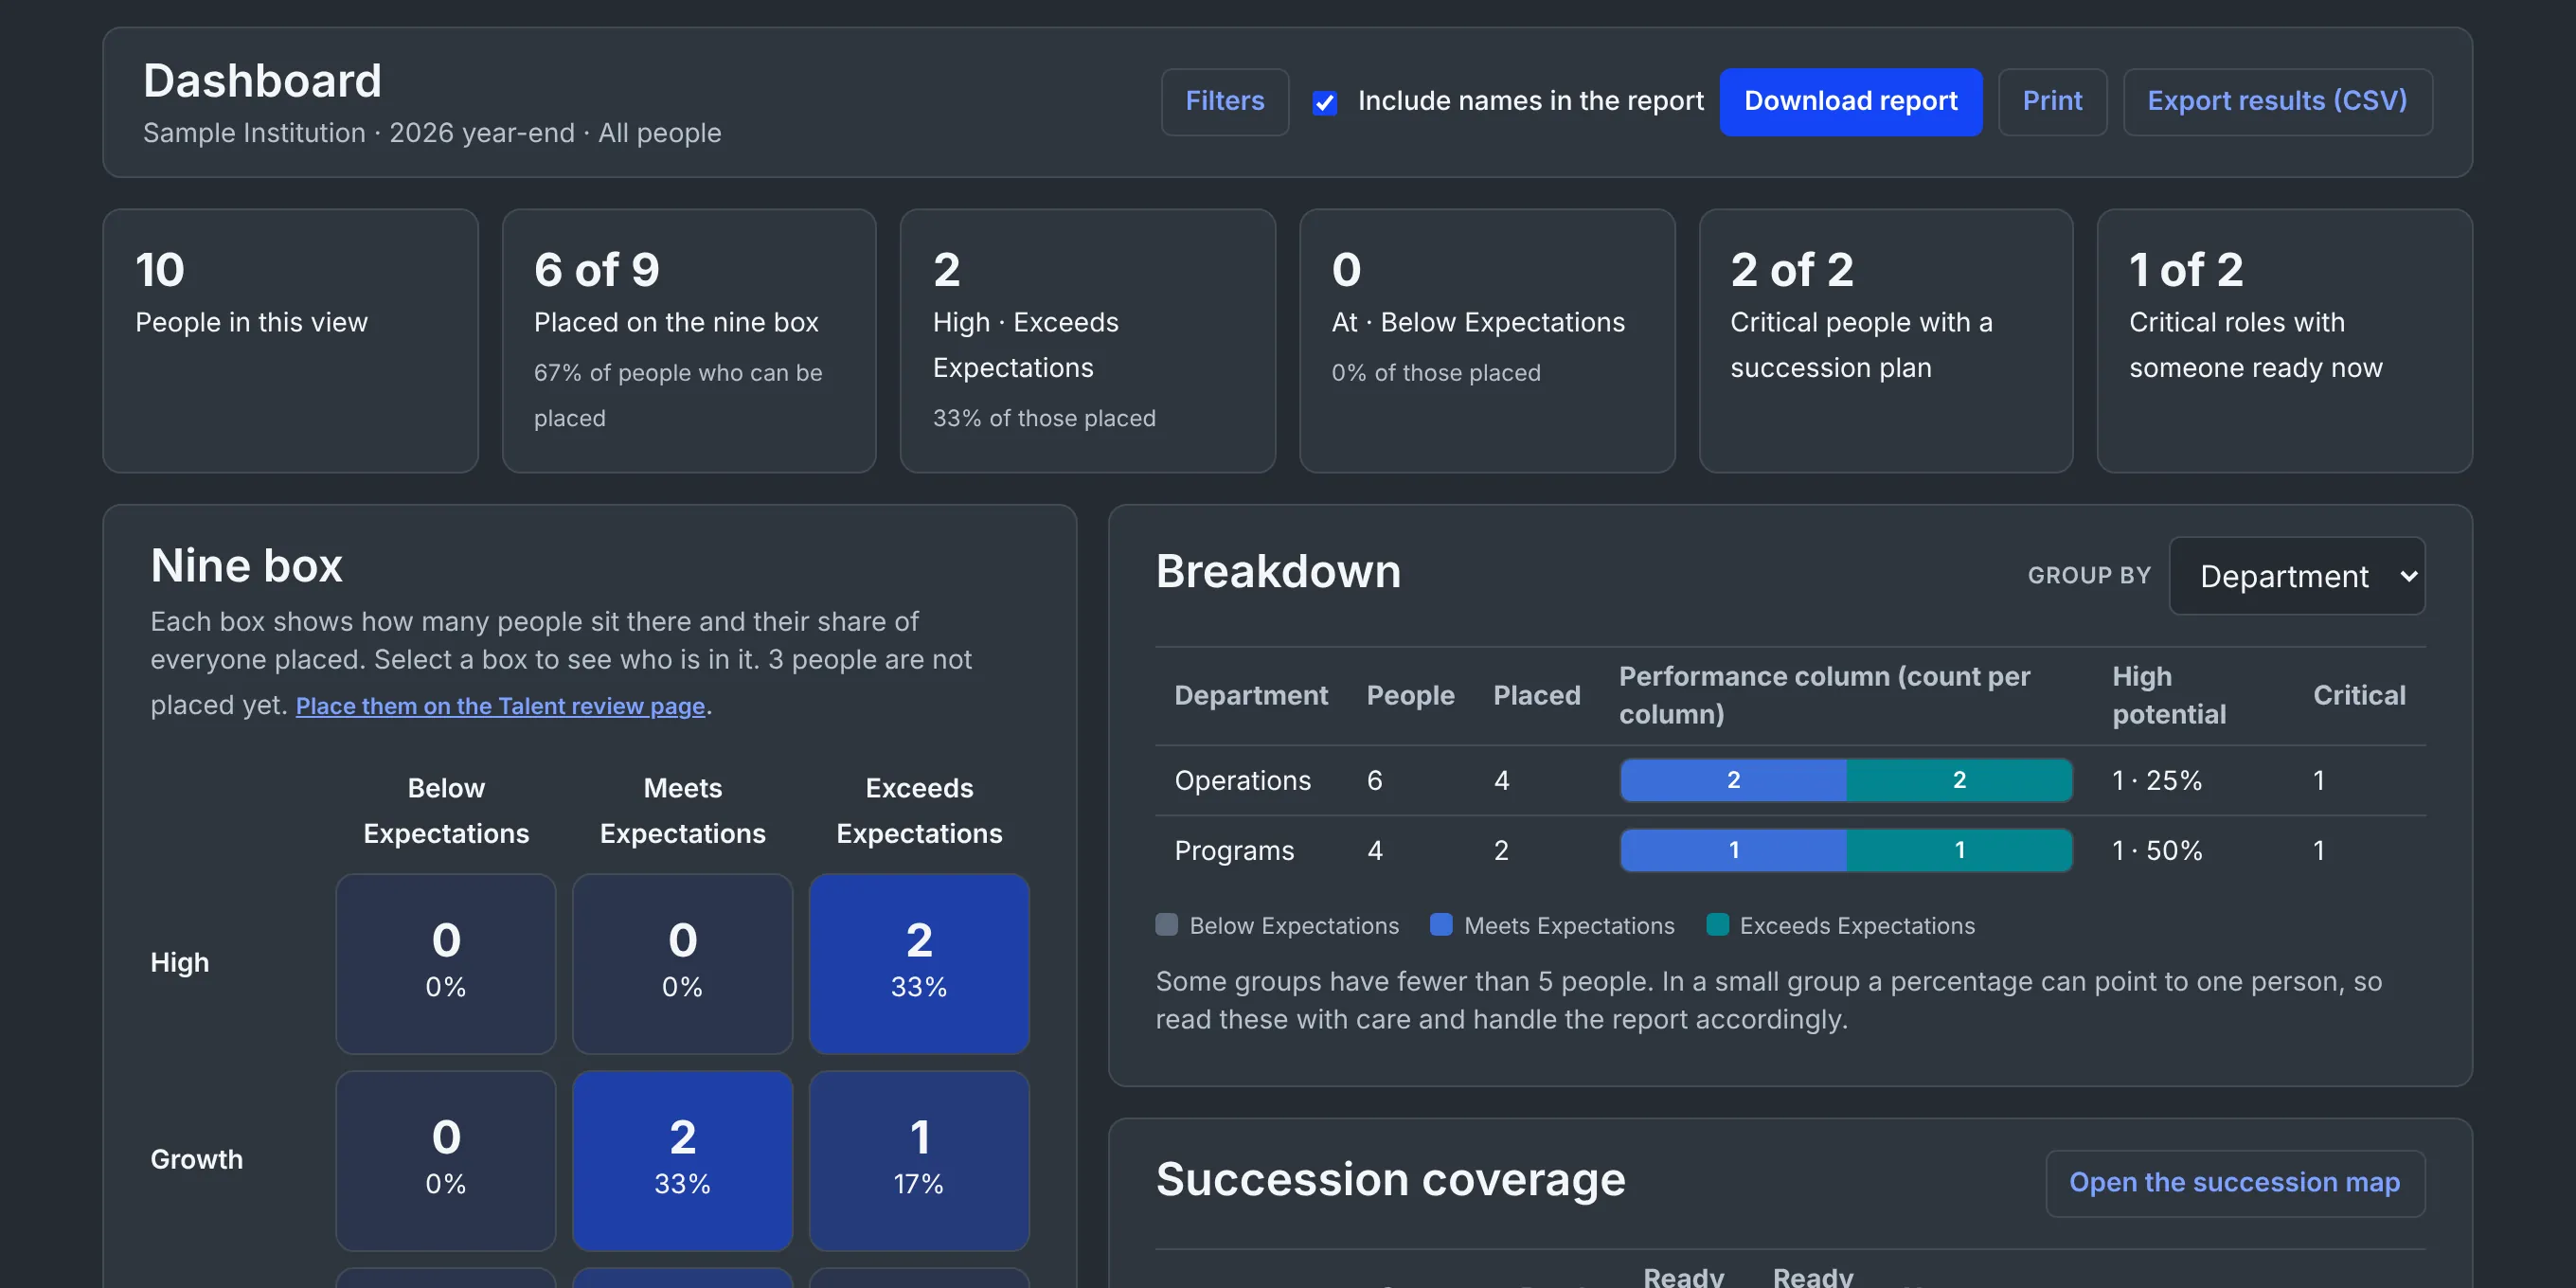Select the High Meets Expectations box

tap(682, 963)
